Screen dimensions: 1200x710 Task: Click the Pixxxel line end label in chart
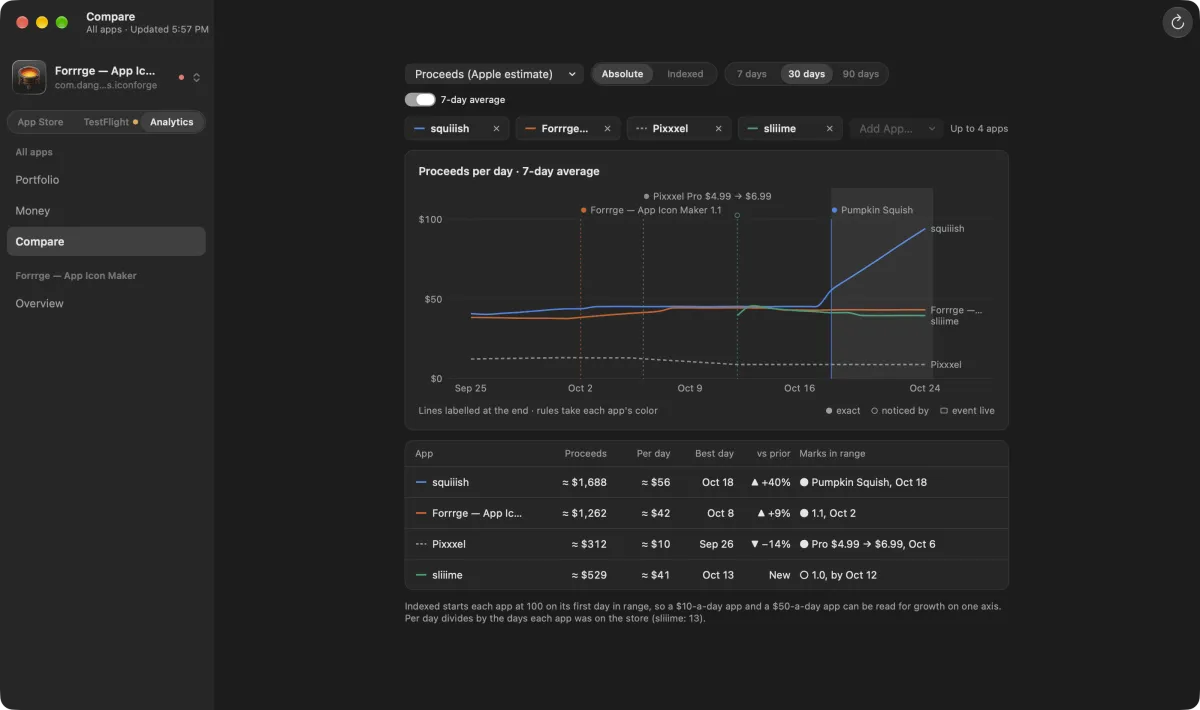[945, 365]
